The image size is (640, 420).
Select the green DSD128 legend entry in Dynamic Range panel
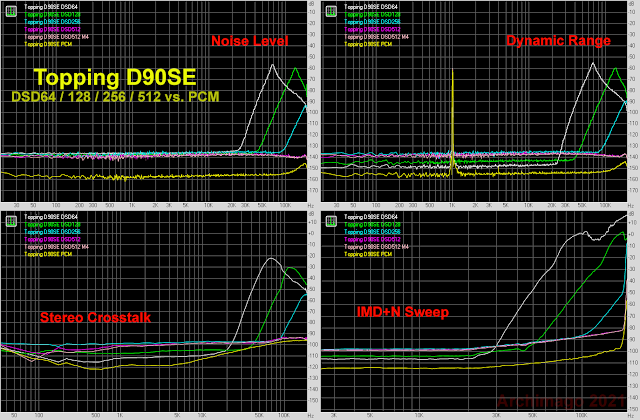pyautogui.click(x=372, y=14)
